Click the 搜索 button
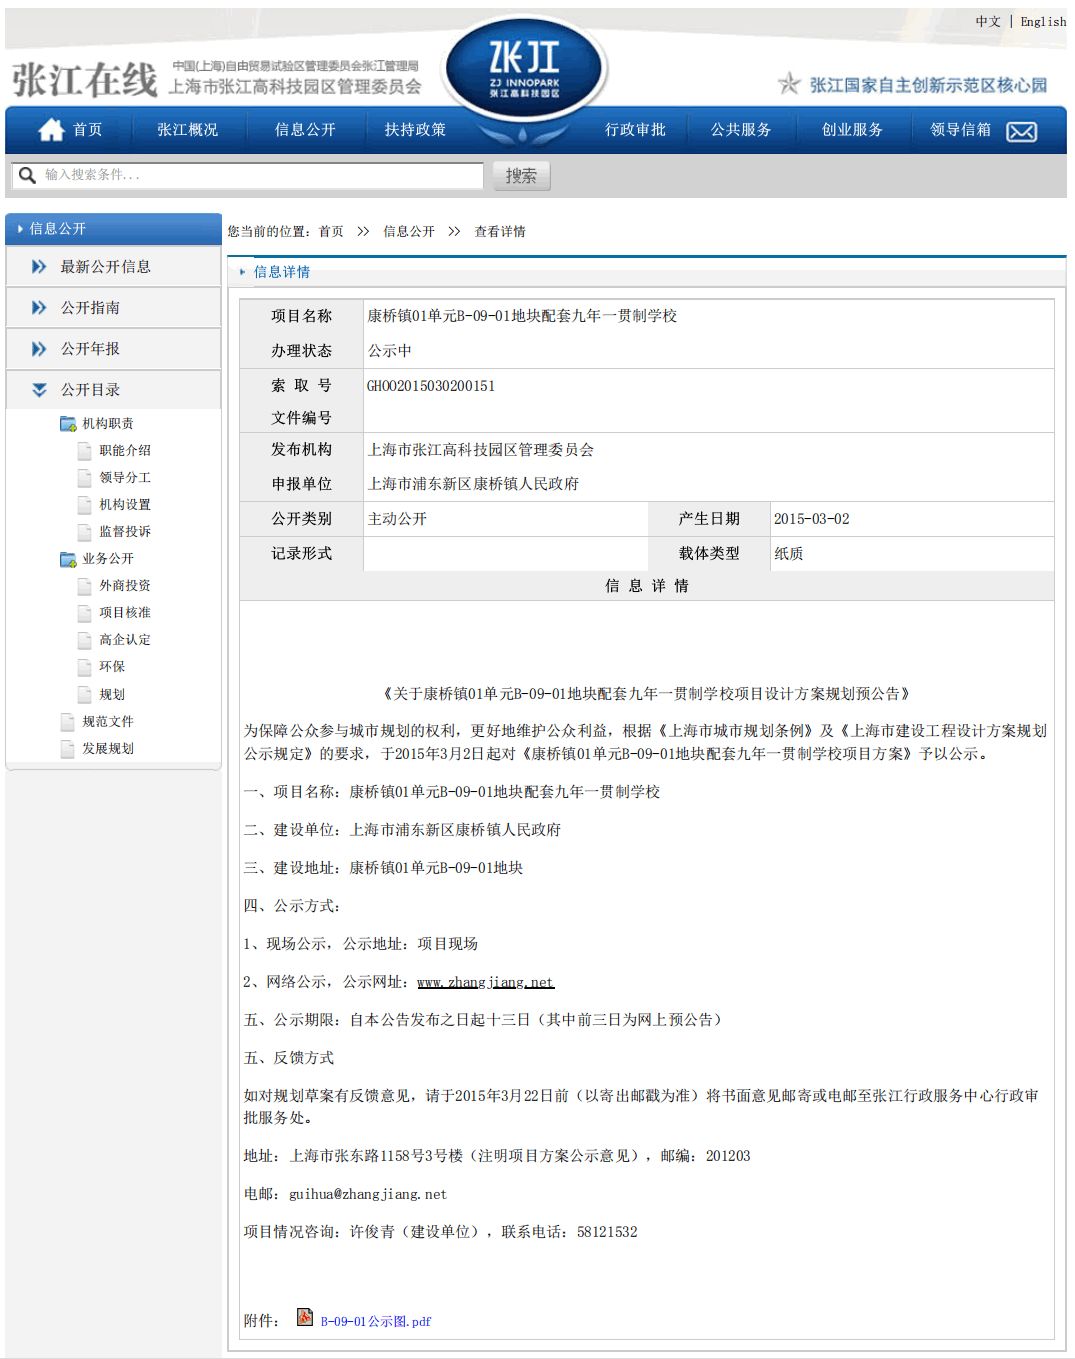The image size is (1075, 1359). click(521, 176)
